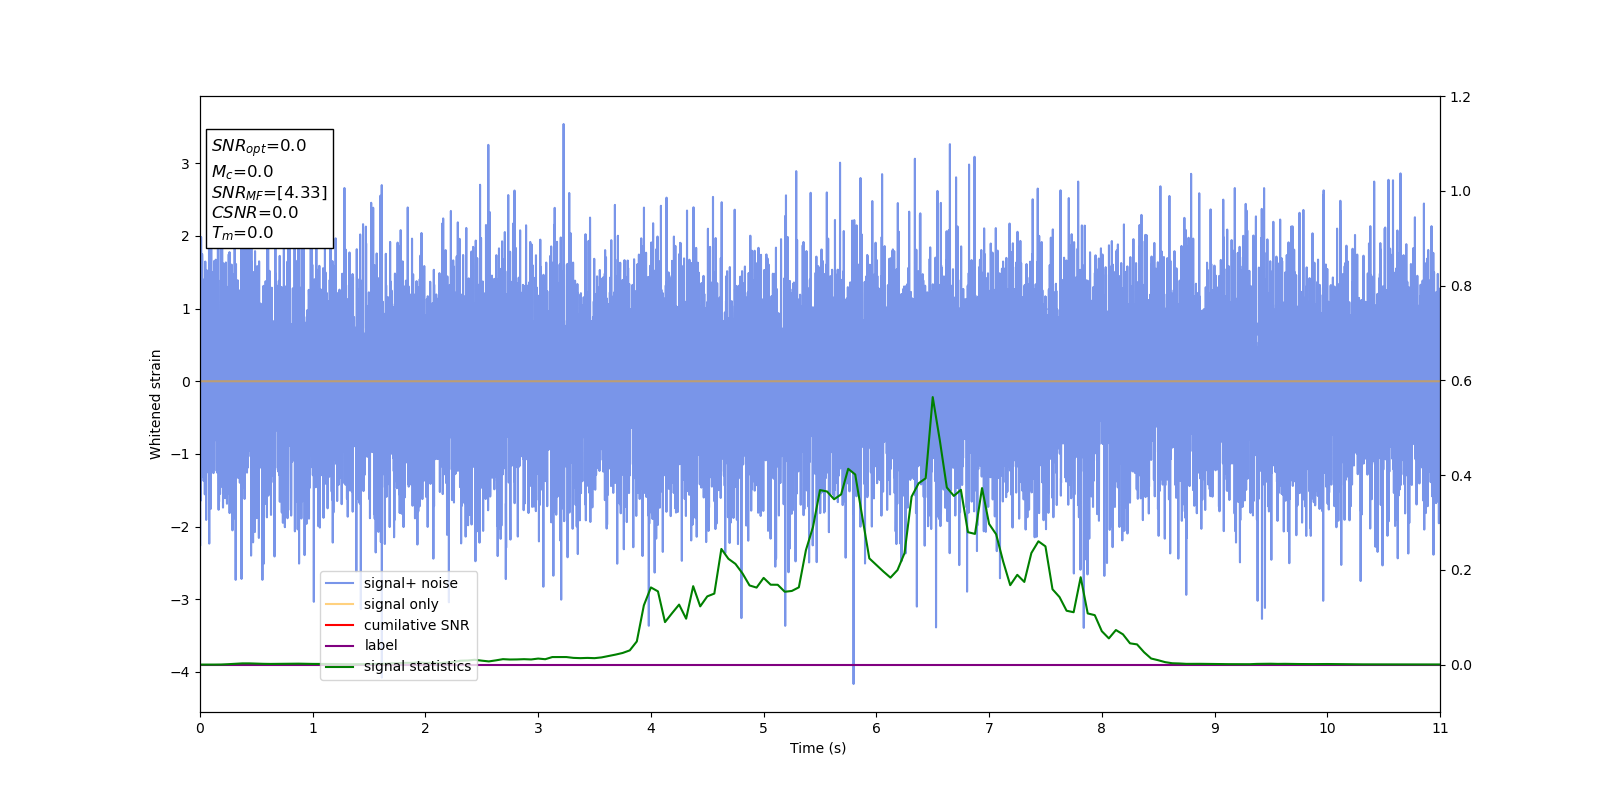Click the Mc=0.0 annotation text

tap(242, 172)
